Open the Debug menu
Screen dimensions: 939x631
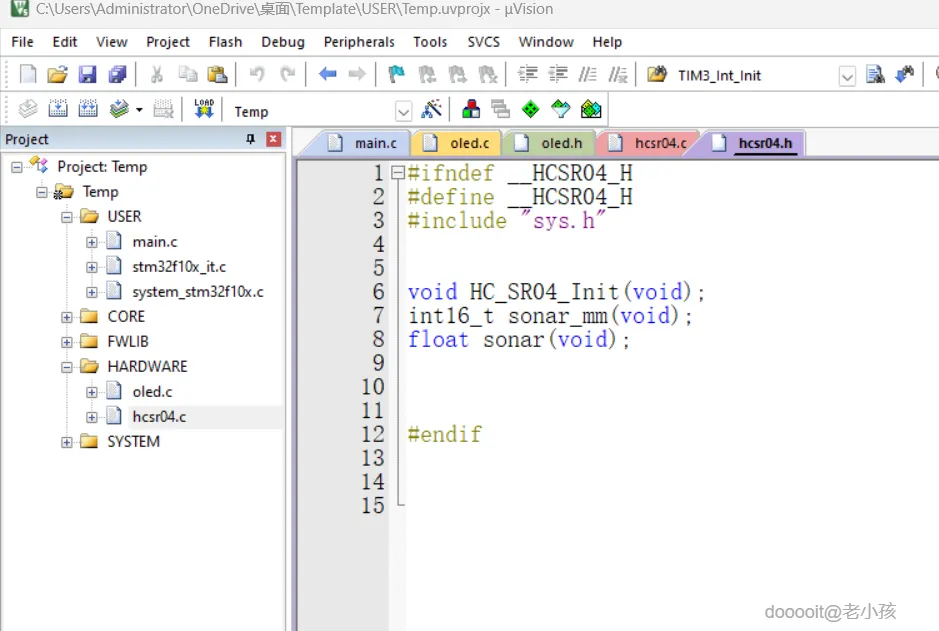(283, 42)
